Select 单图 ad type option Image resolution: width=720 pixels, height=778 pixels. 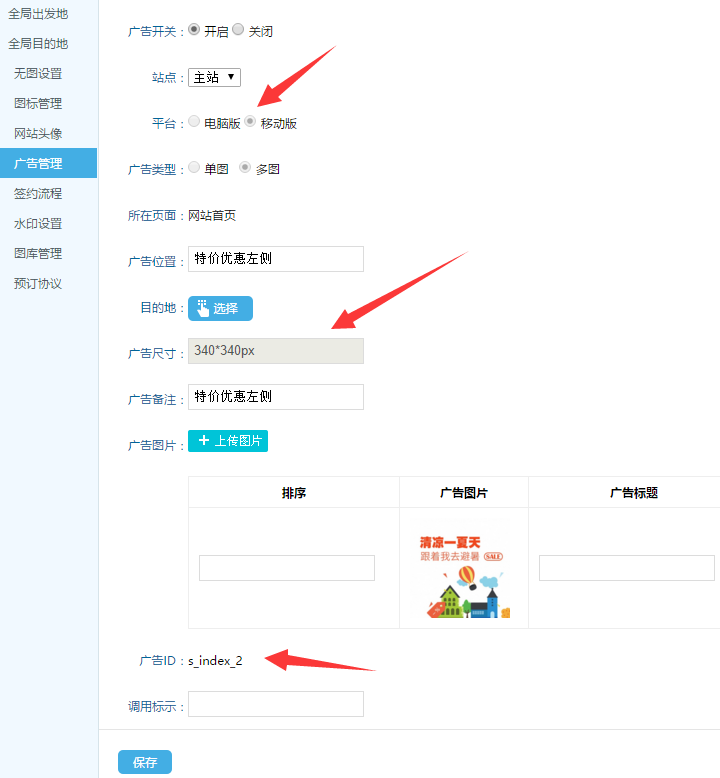coord(194,168)
